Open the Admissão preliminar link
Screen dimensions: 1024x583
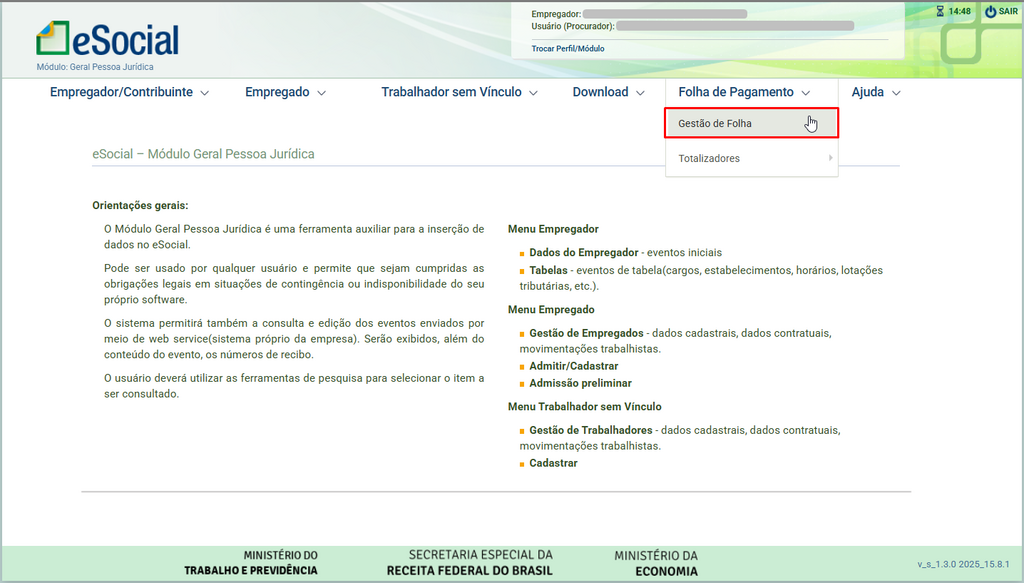(x=580, y=383)
